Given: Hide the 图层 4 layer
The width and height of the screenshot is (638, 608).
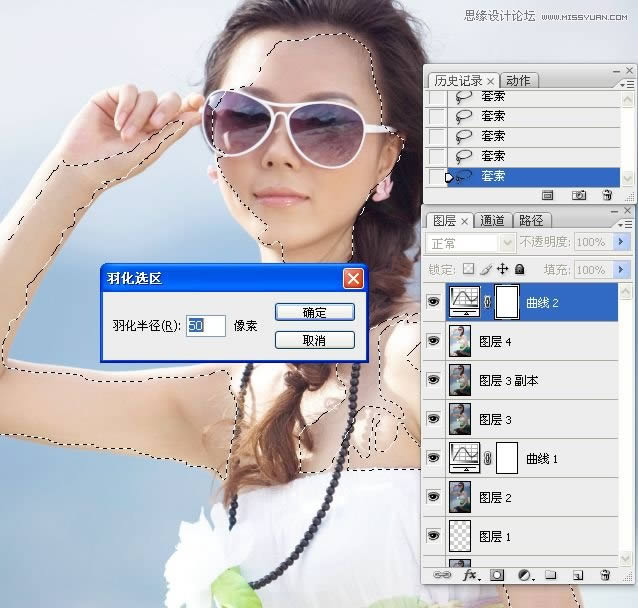Looking at the screenshot, I should click(433, 341).
